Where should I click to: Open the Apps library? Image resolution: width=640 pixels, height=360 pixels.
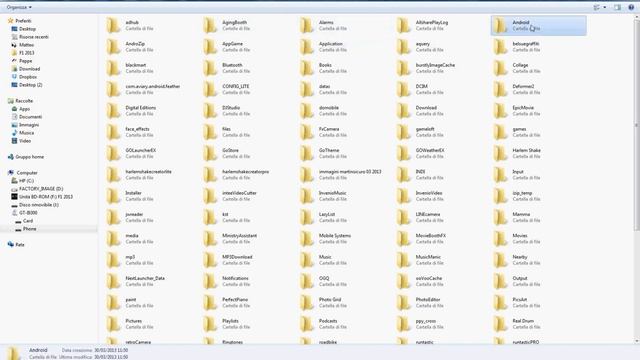(24, 109)
